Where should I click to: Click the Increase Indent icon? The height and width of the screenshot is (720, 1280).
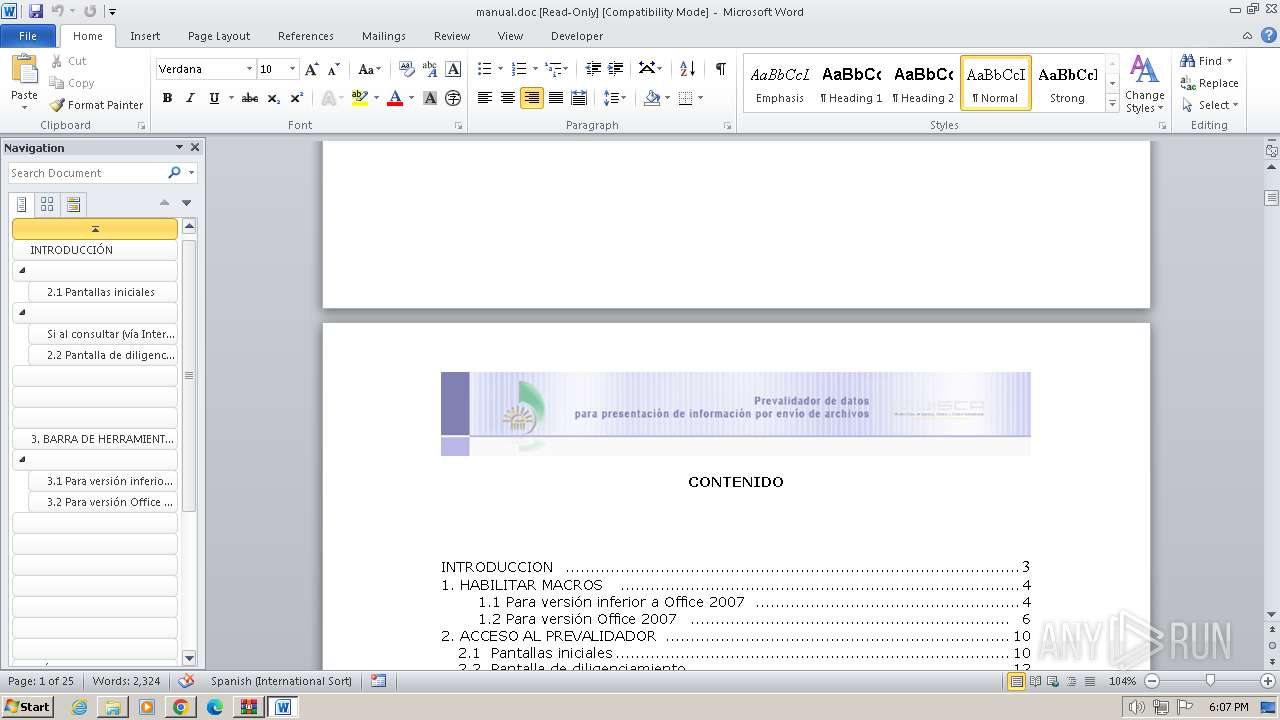point(616,69)
